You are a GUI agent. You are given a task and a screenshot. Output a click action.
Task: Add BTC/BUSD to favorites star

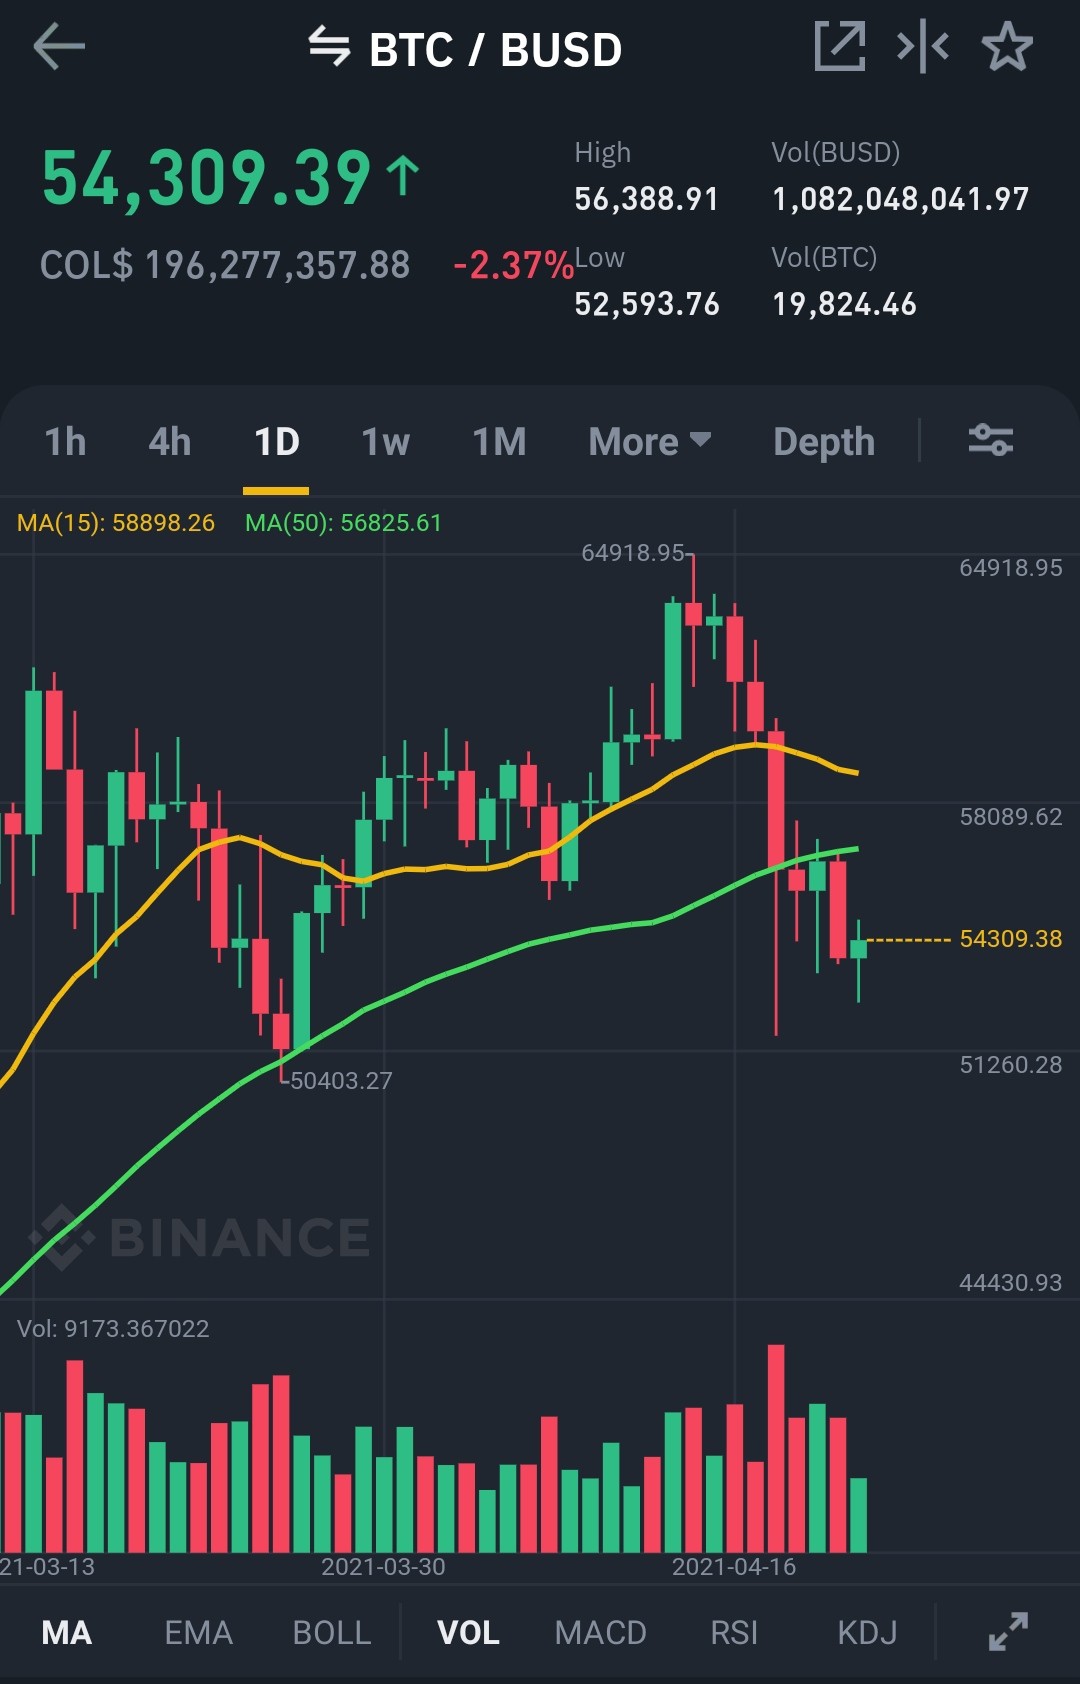coord(1007,46)
